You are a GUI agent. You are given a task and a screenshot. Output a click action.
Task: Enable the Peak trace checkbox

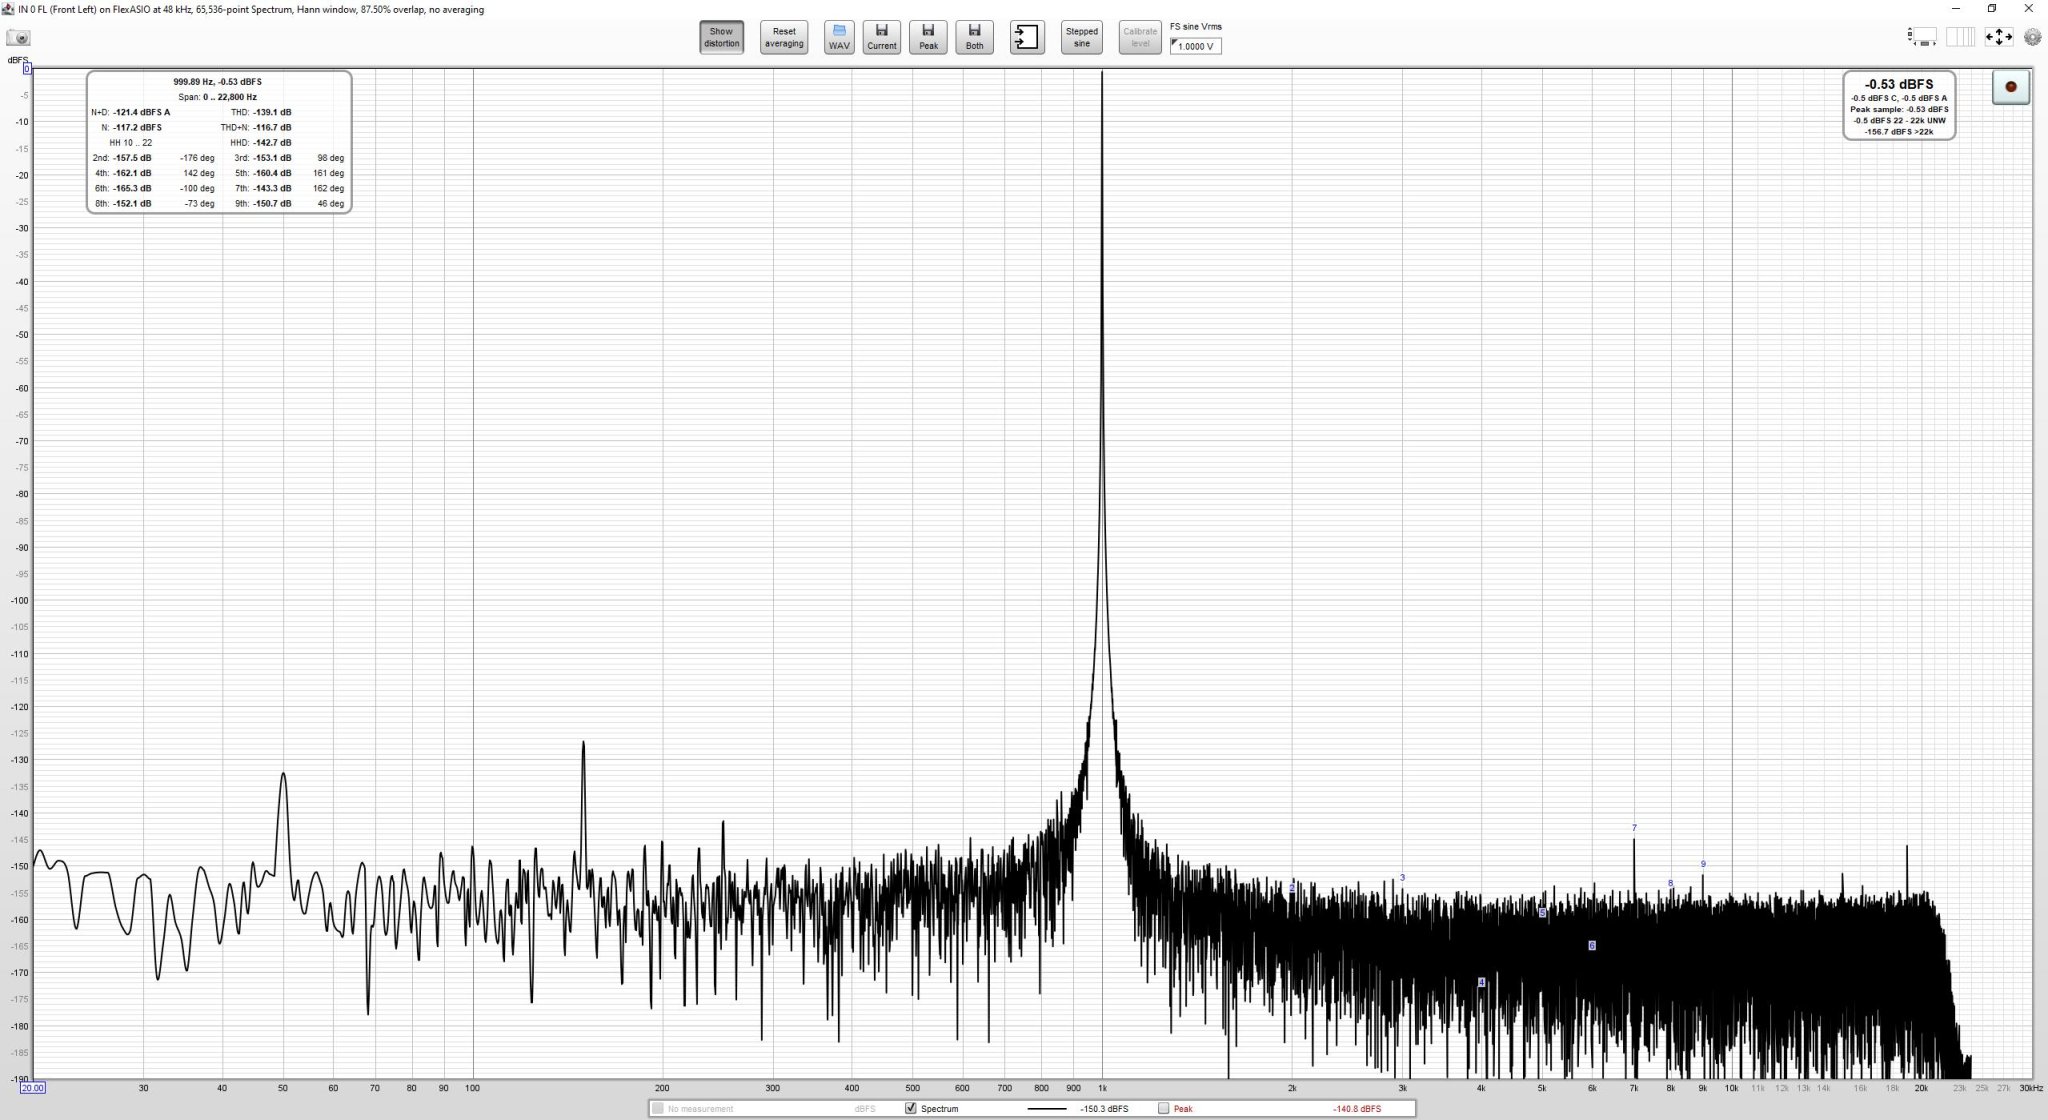click(1163, 1108)
